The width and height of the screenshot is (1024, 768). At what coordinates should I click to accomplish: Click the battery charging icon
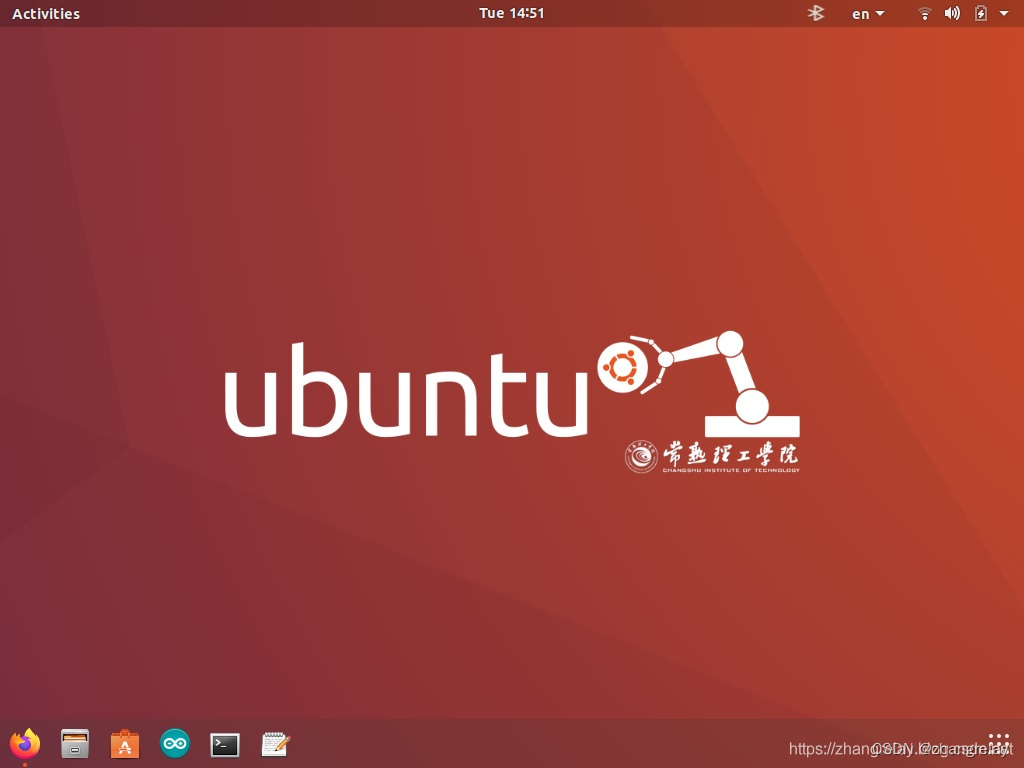pos(981,13)
